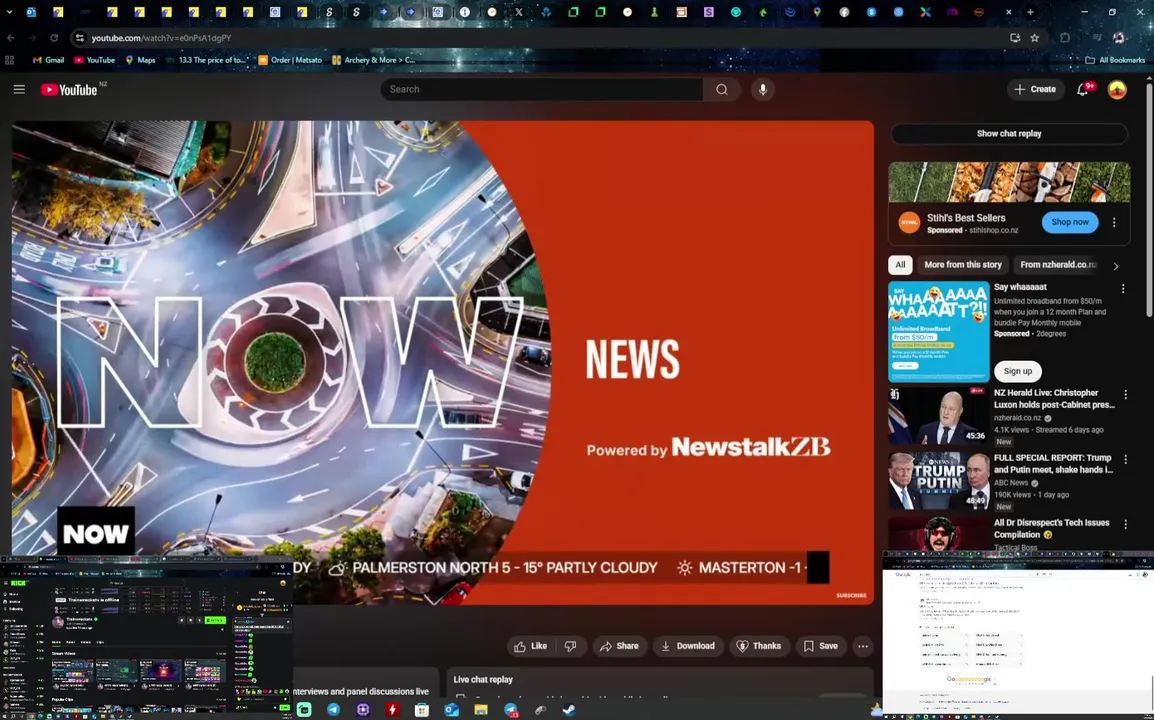The width and height of the screenshot is (1154, 720).
Task: Open options for NZ Herald Live video
Action: tap(1125, 395)
